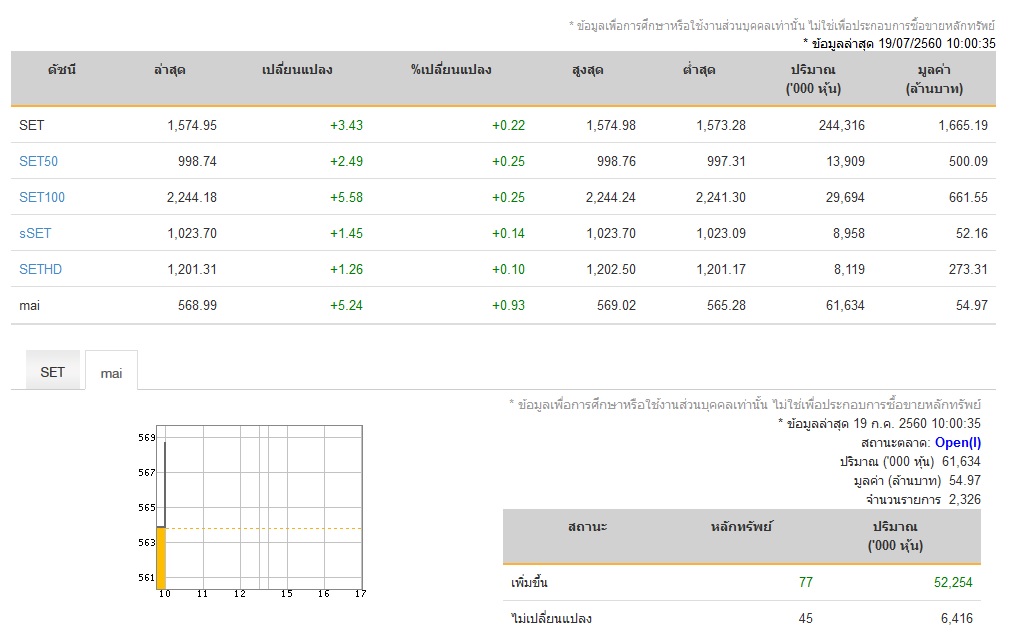Select SETHD percent change +0.10

coord(508,269)
